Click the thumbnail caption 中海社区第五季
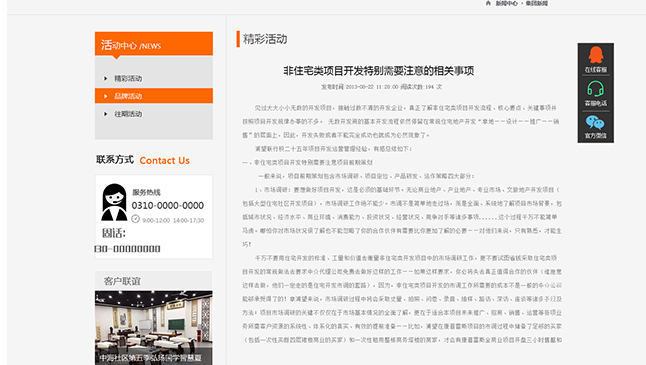The width and height of the screenshot is (646, 365). (150, 358)
